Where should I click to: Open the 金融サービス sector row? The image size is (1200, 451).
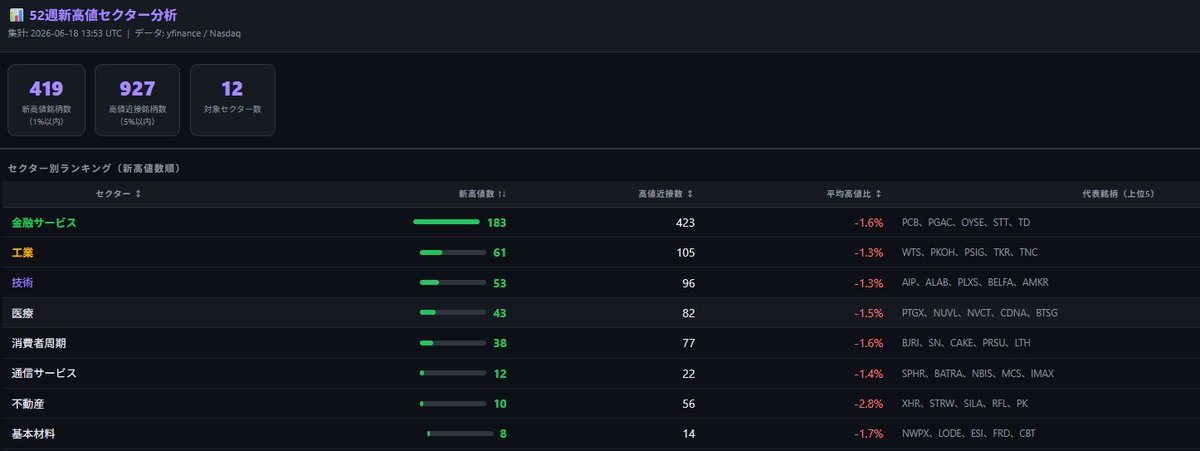(600, 222)
